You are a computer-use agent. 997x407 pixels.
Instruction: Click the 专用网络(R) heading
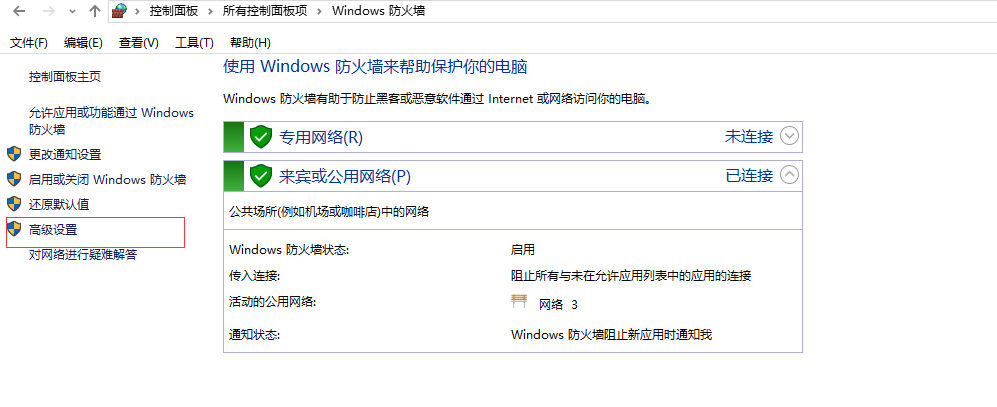tap(321, 137)
